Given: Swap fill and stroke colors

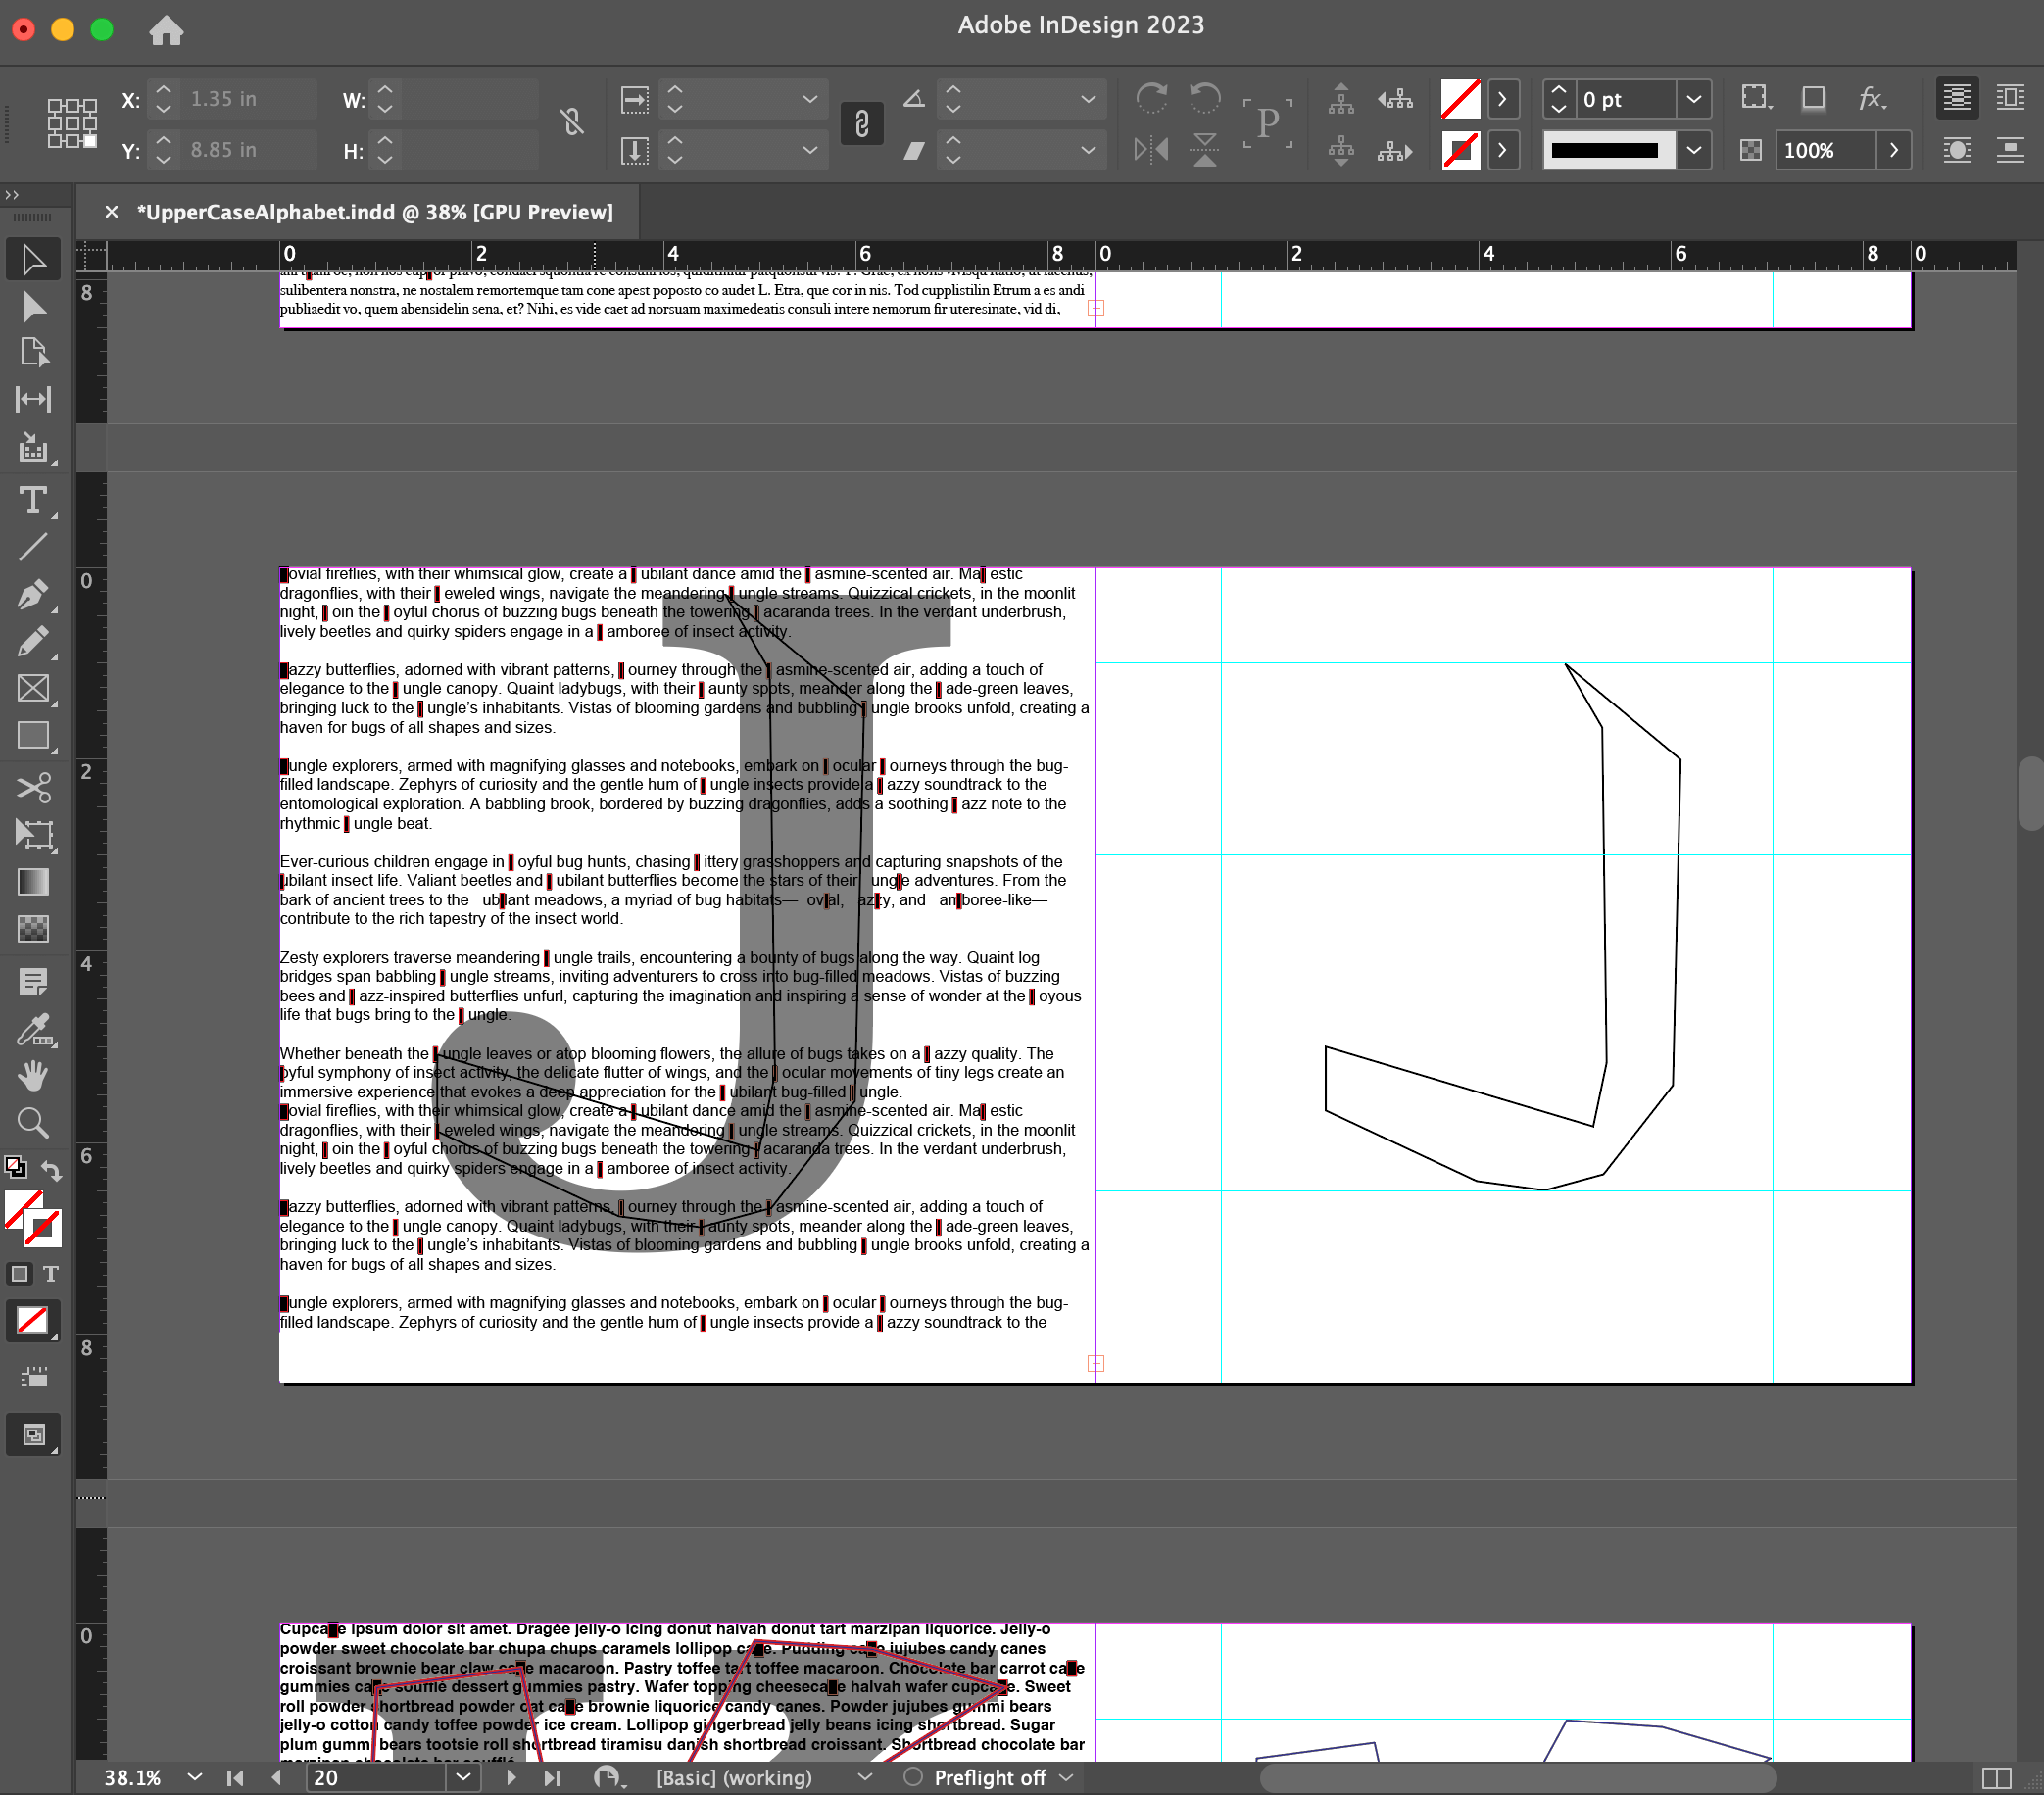Looking at the screenshot, I should [51, 1169].
